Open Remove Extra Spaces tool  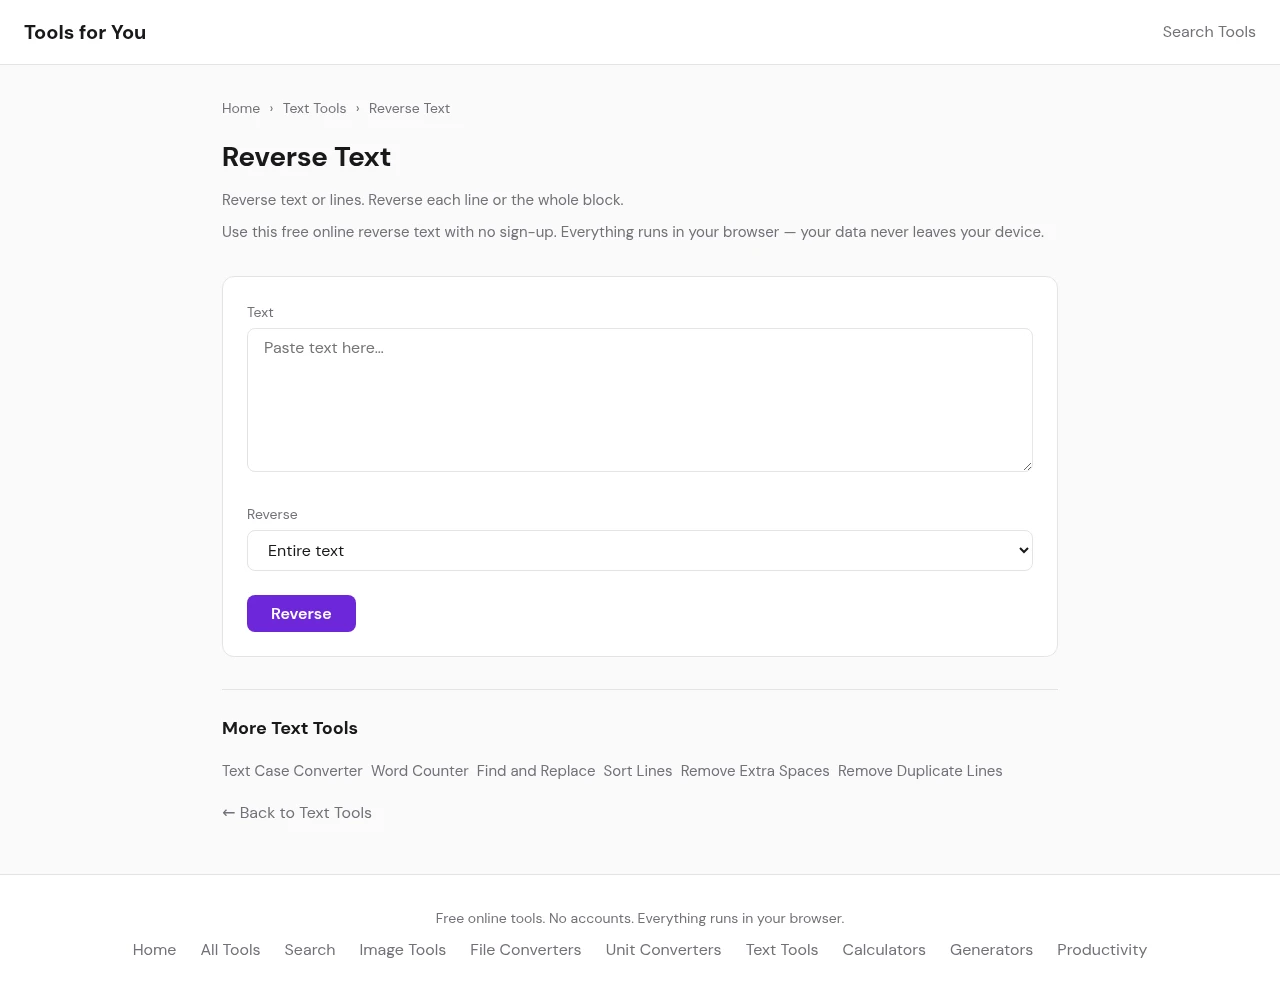point(755,771)
